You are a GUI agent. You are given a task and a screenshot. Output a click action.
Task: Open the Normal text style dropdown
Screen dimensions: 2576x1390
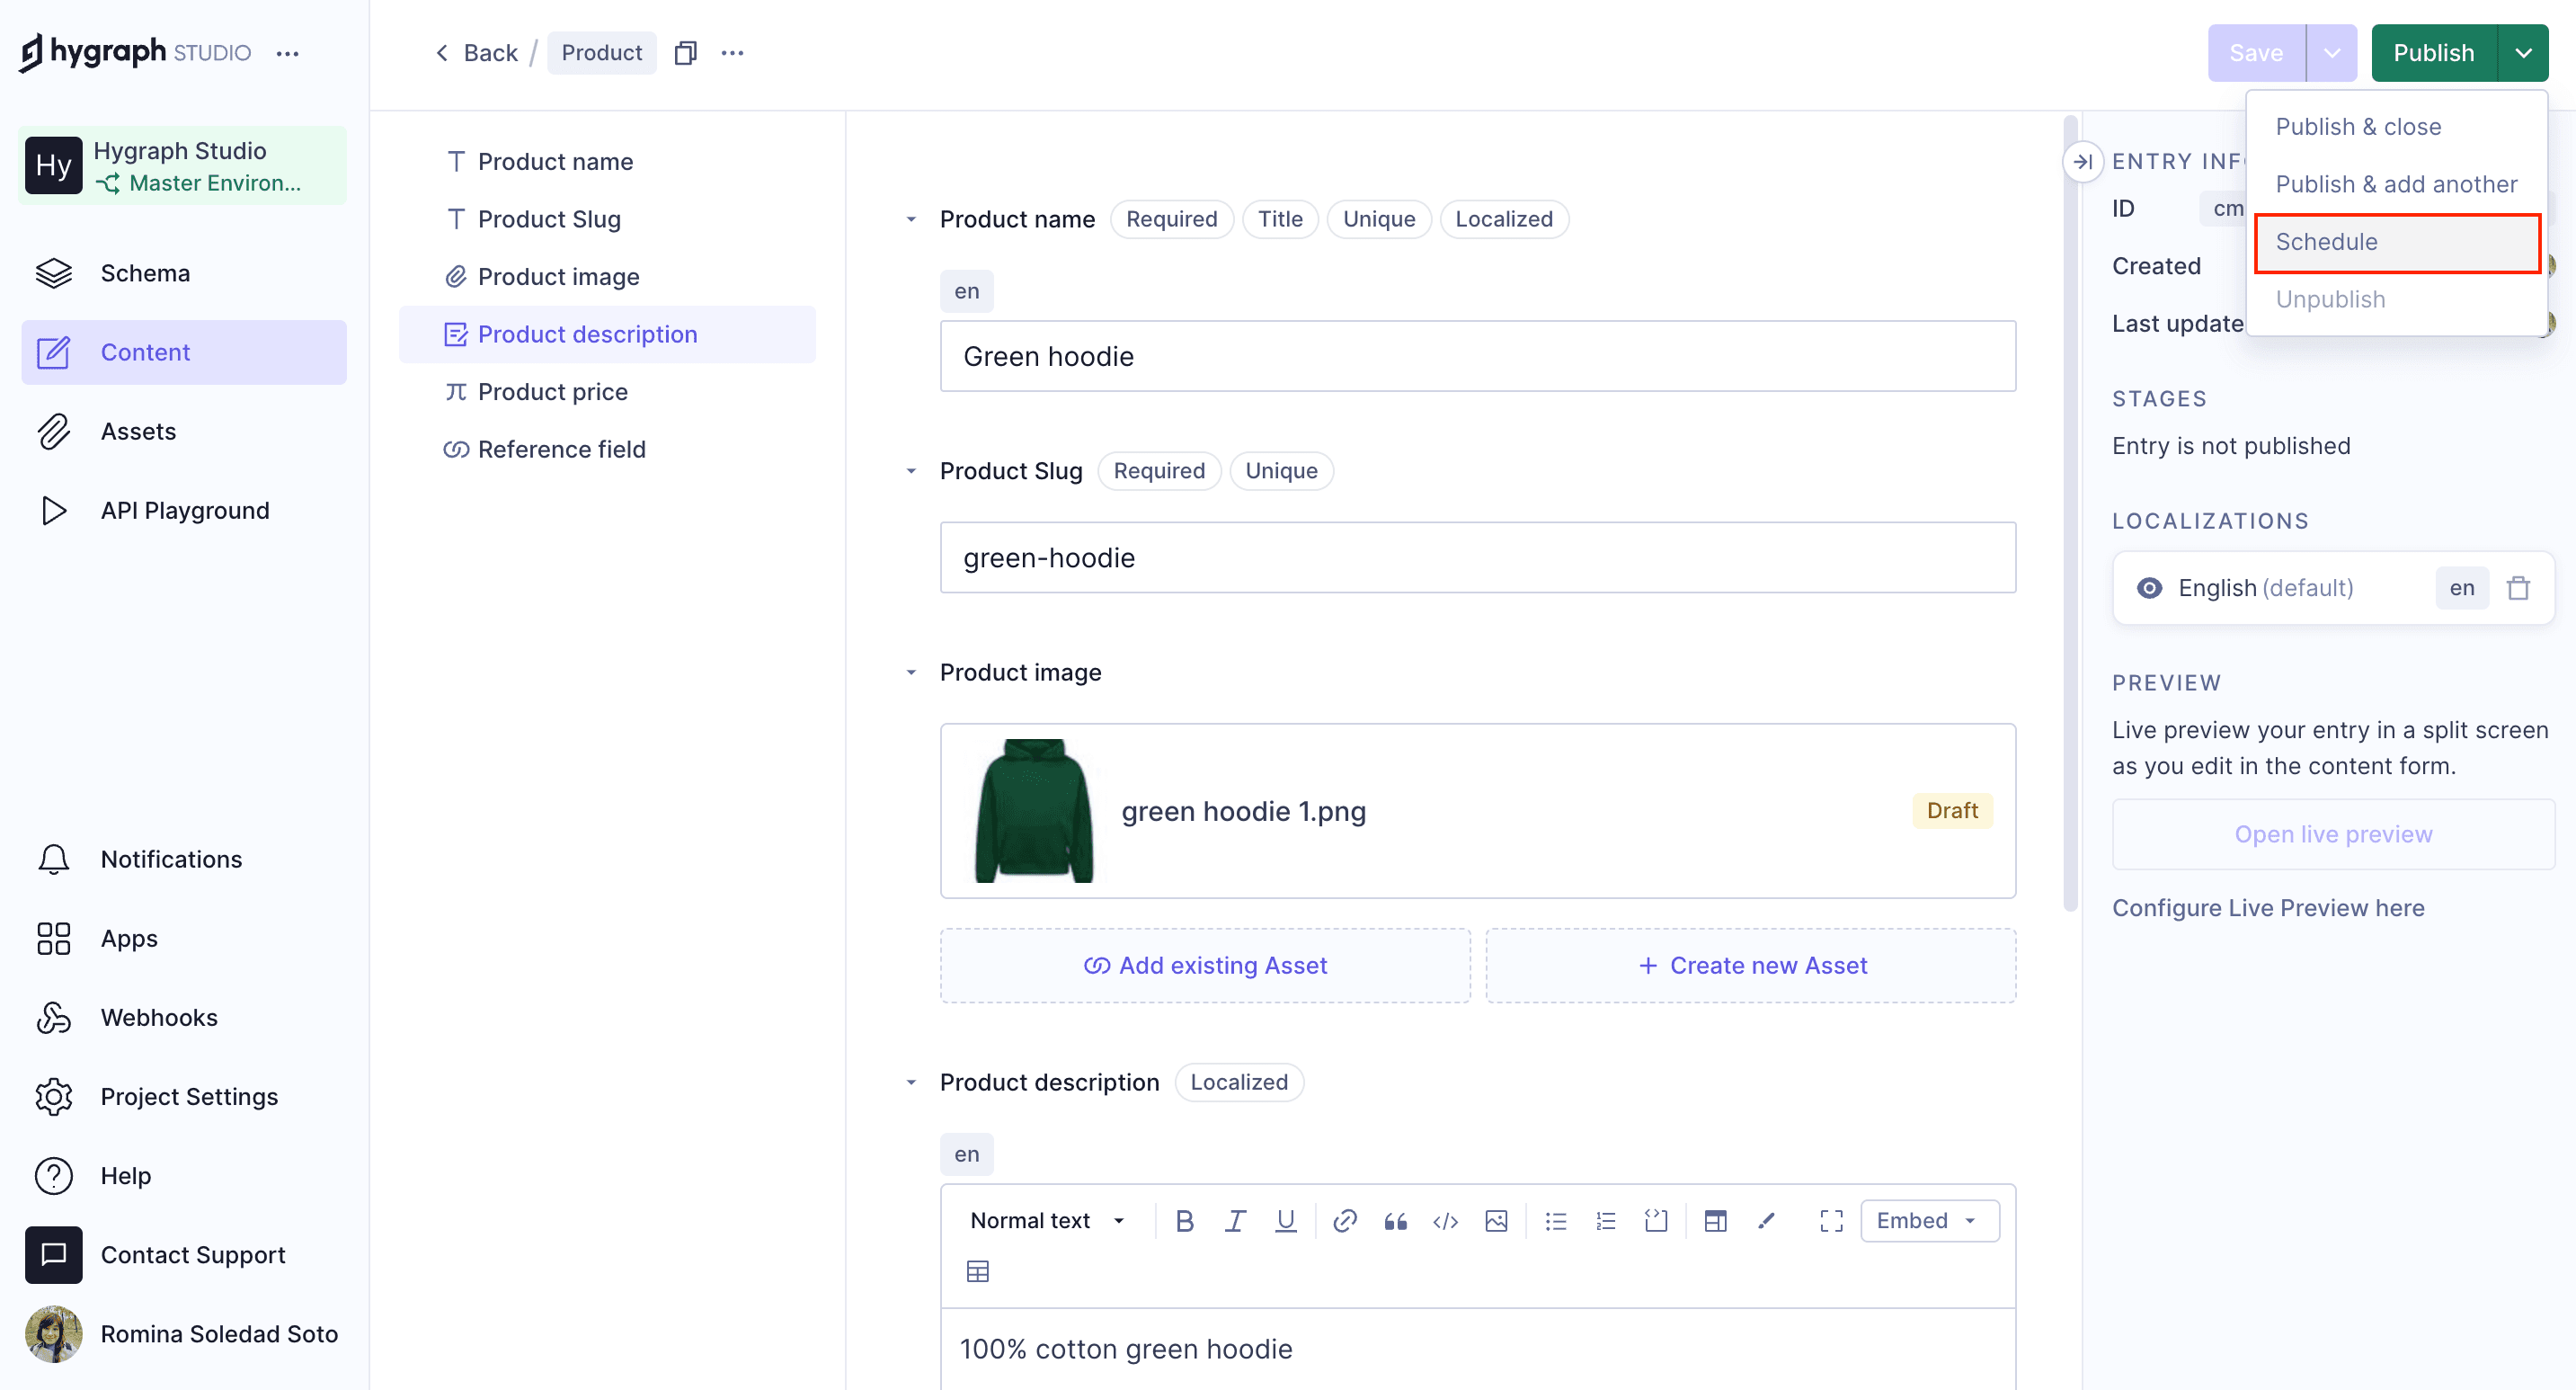(x=1046, y=1220)
